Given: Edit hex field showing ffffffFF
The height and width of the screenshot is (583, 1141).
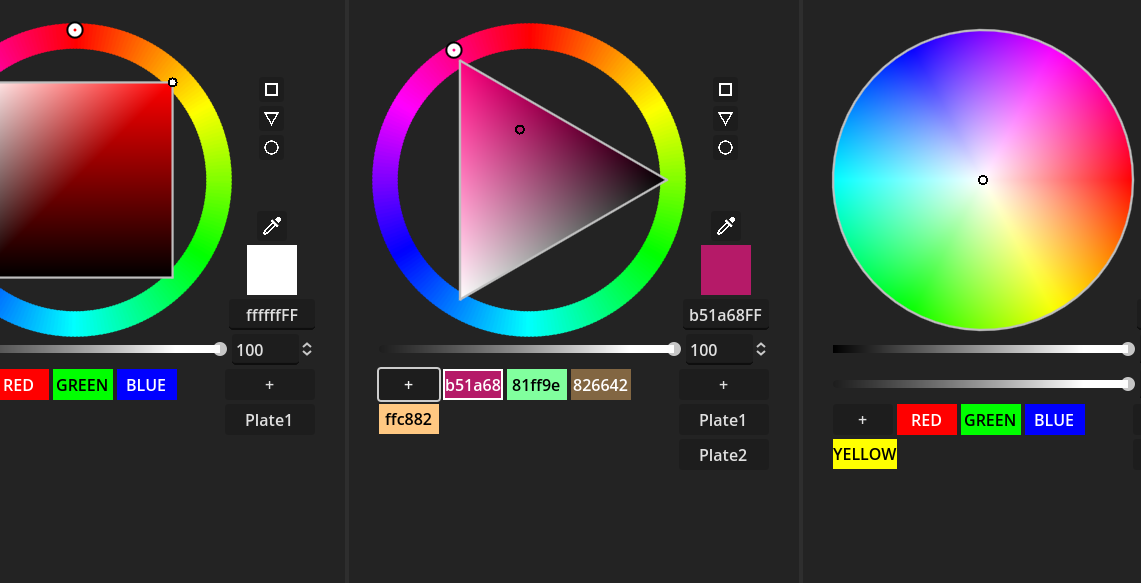Looking at the screenshot, I should coord(272,315).
